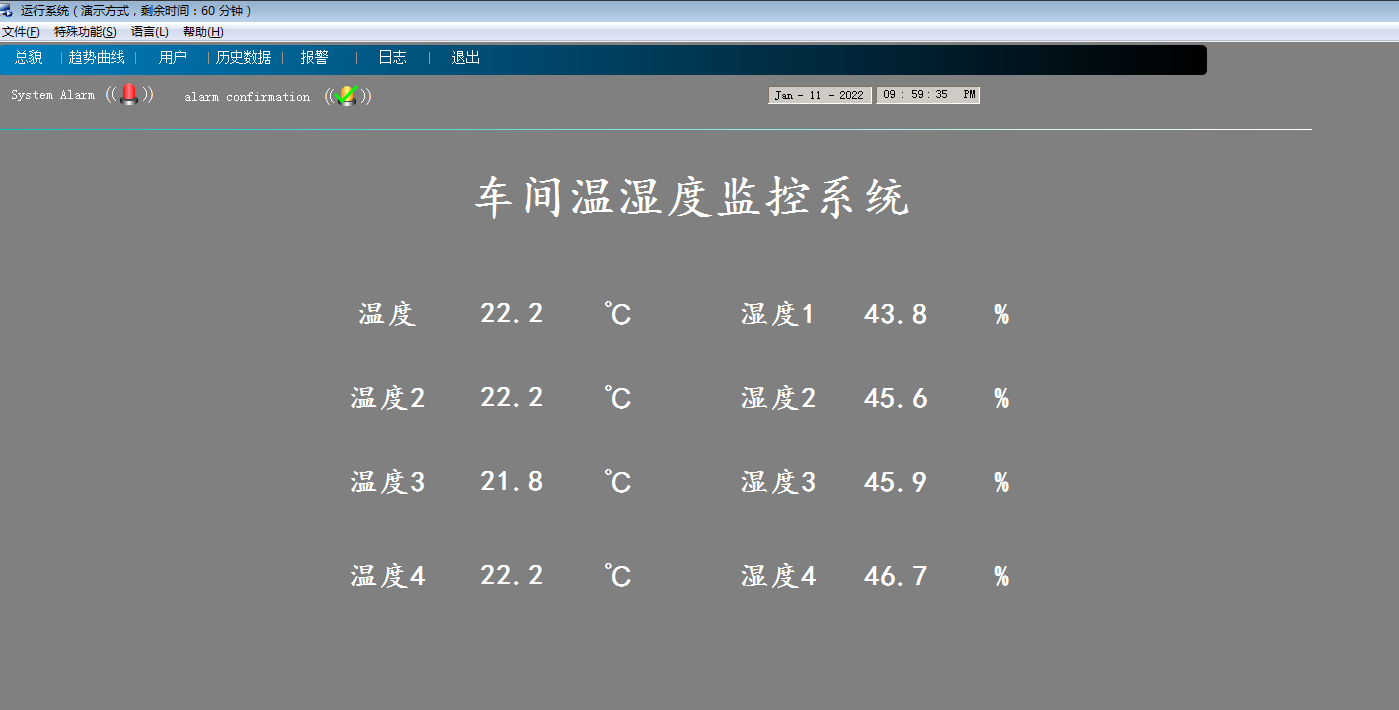Viewport: 1399px width, 710px height.
Task: Open the 帮助(H) menu
Action: click(x=203, y=32)
